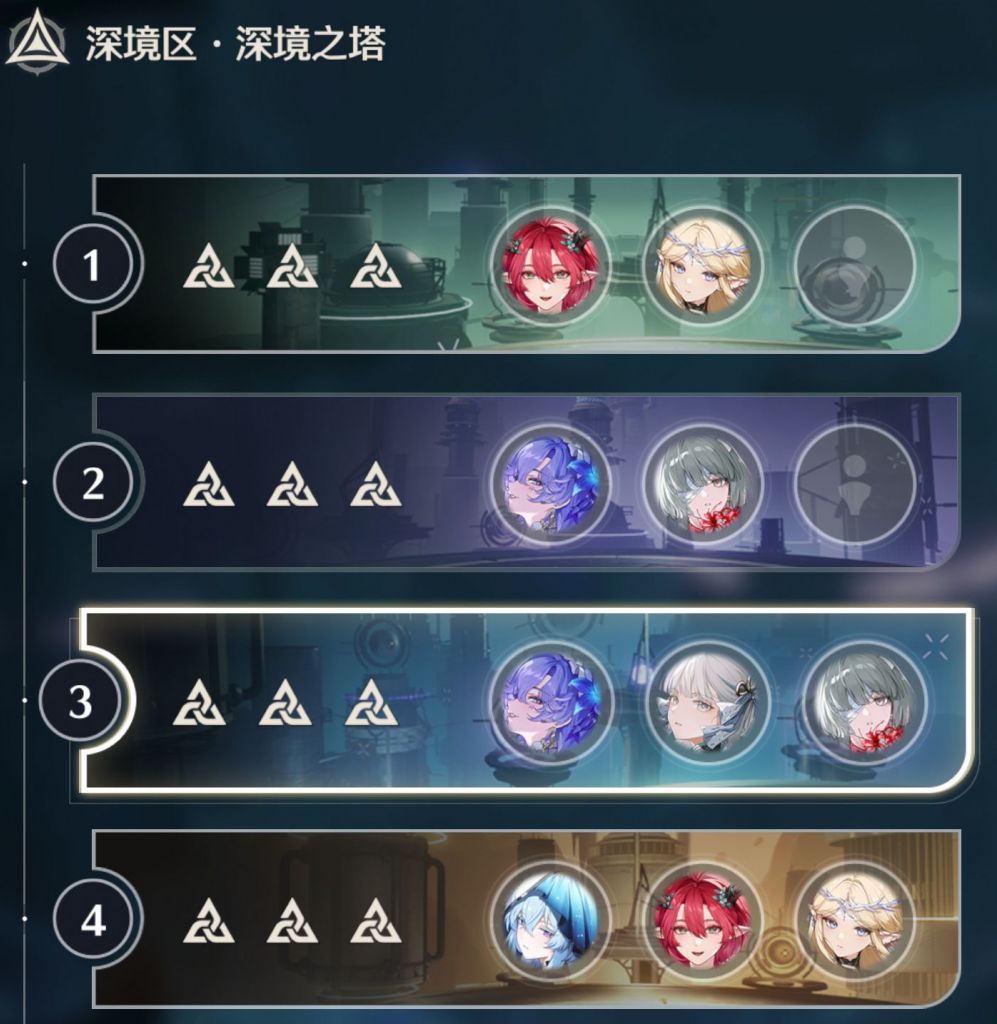The height and width of the screenshot is (1024, 997).
Task: Select the blonde elf portrait on floor 4
Action: (x=855, y=921)
